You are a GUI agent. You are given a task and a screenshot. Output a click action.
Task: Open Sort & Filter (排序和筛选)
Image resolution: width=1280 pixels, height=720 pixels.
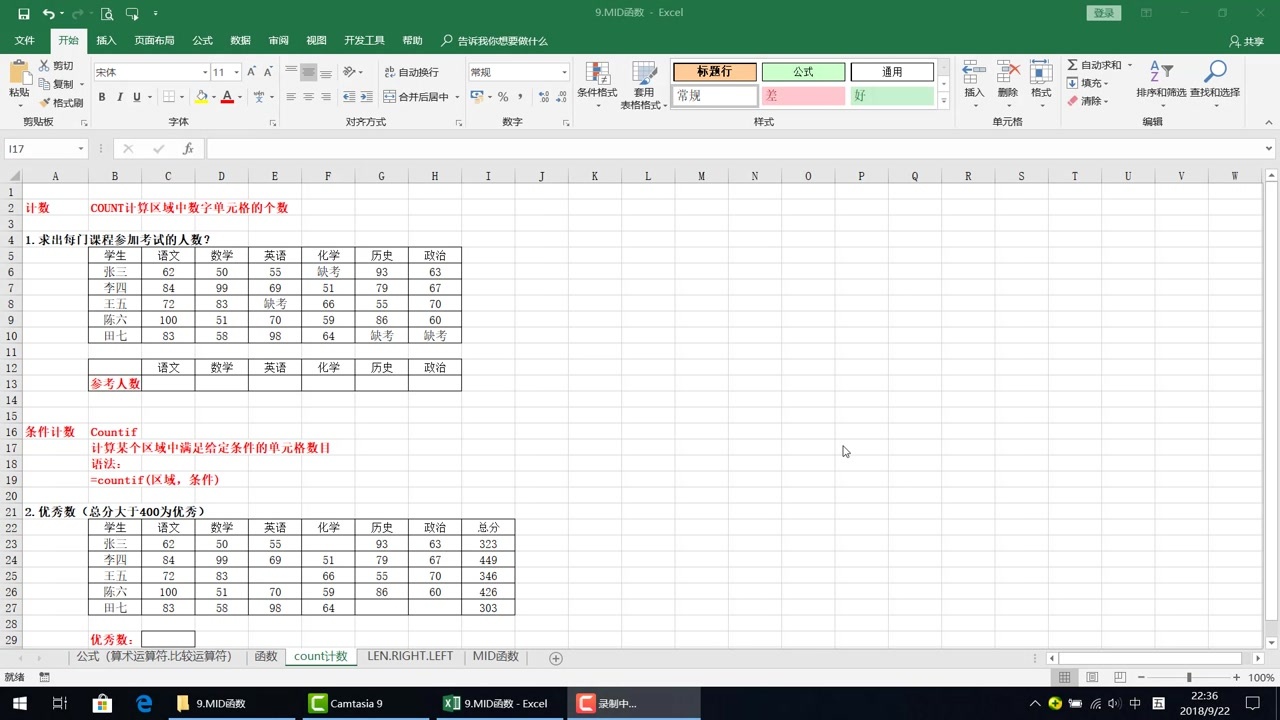[1161, 80]
